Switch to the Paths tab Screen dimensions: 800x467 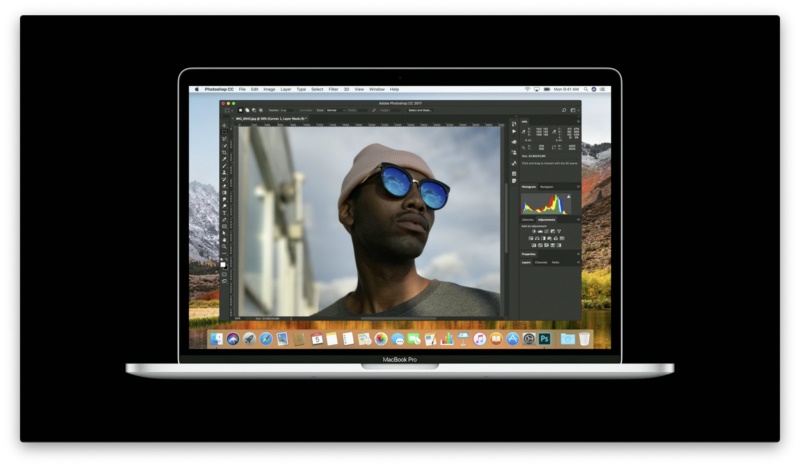point(555,262)
